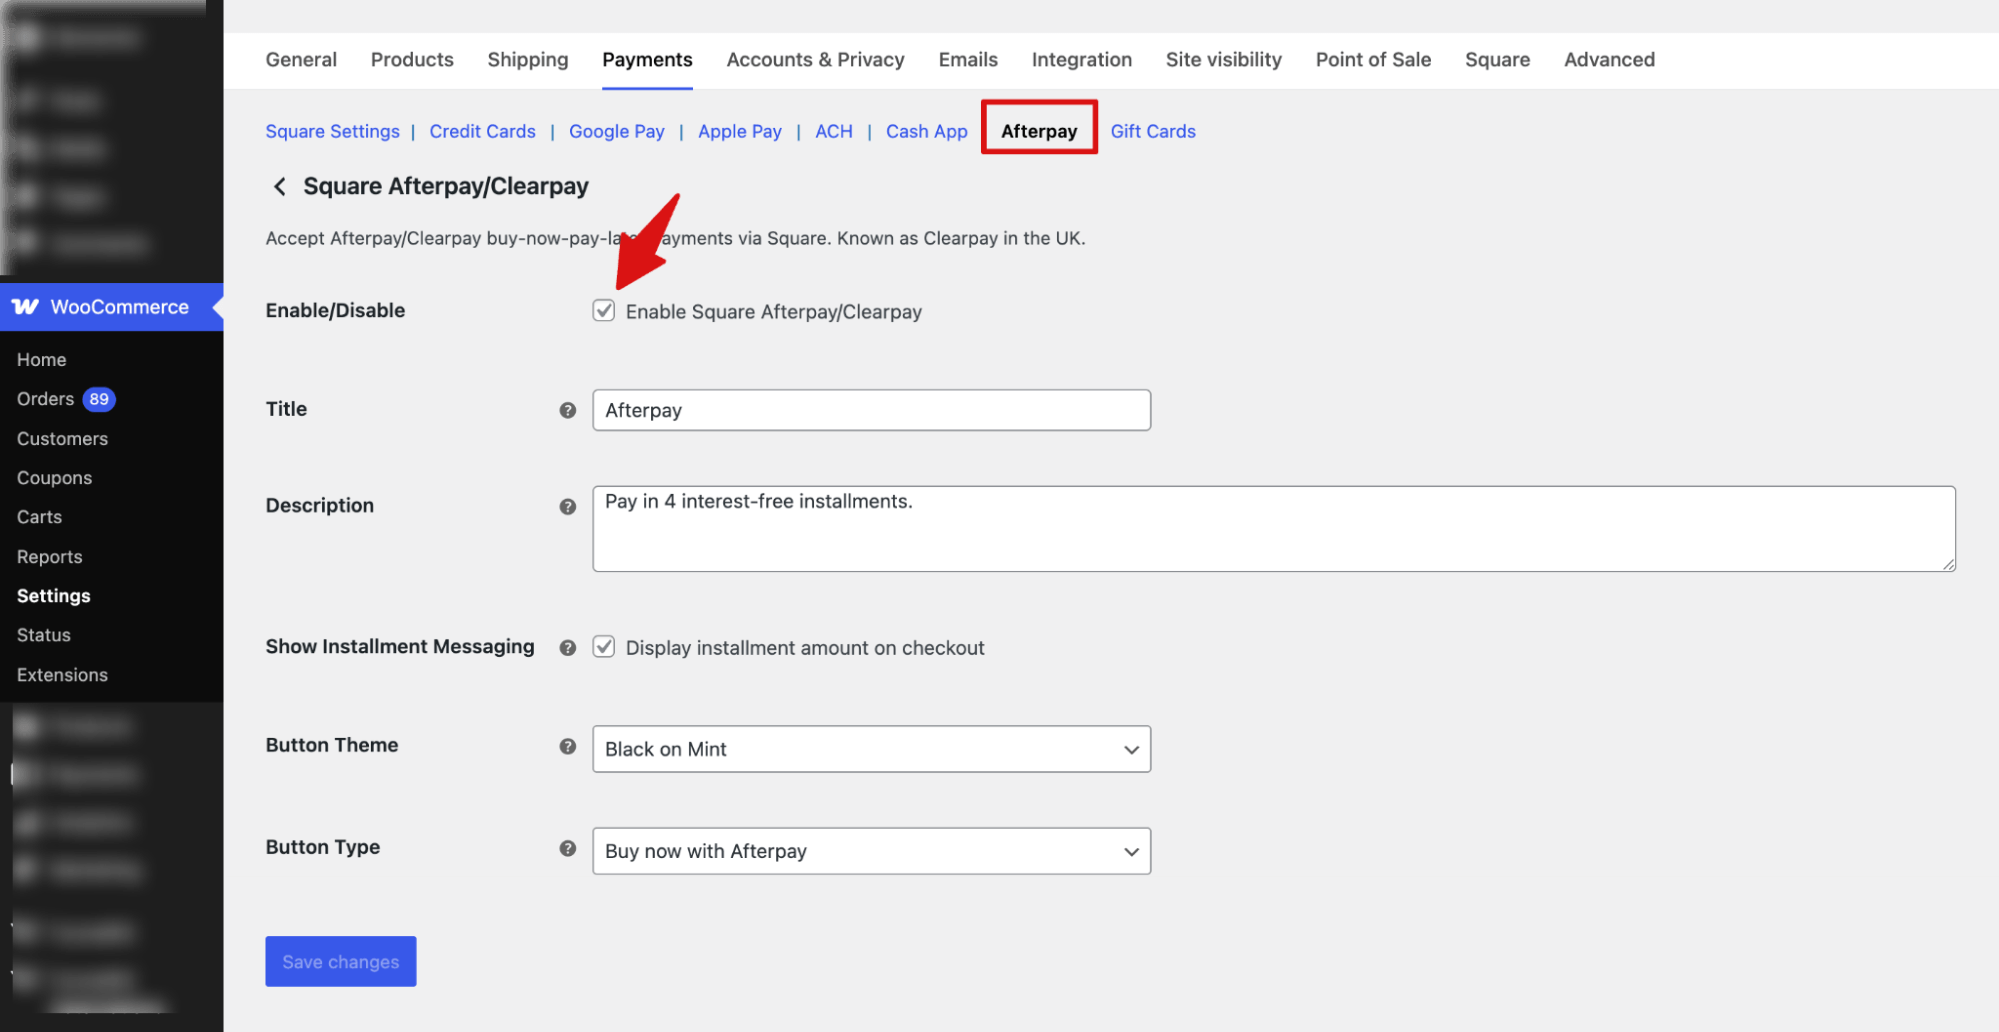This screenshot has width=1999, height=1032.
Task: Click the back chevron beside Square Afterpay/Clearpay
Action: pyautogui.click(x=280, y=187)
